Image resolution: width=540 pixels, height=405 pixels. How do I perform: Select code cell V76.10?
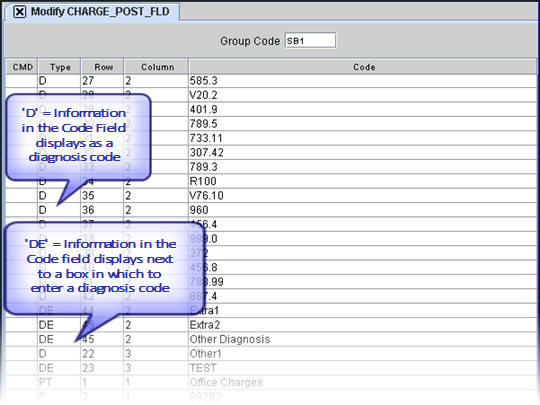363,196
